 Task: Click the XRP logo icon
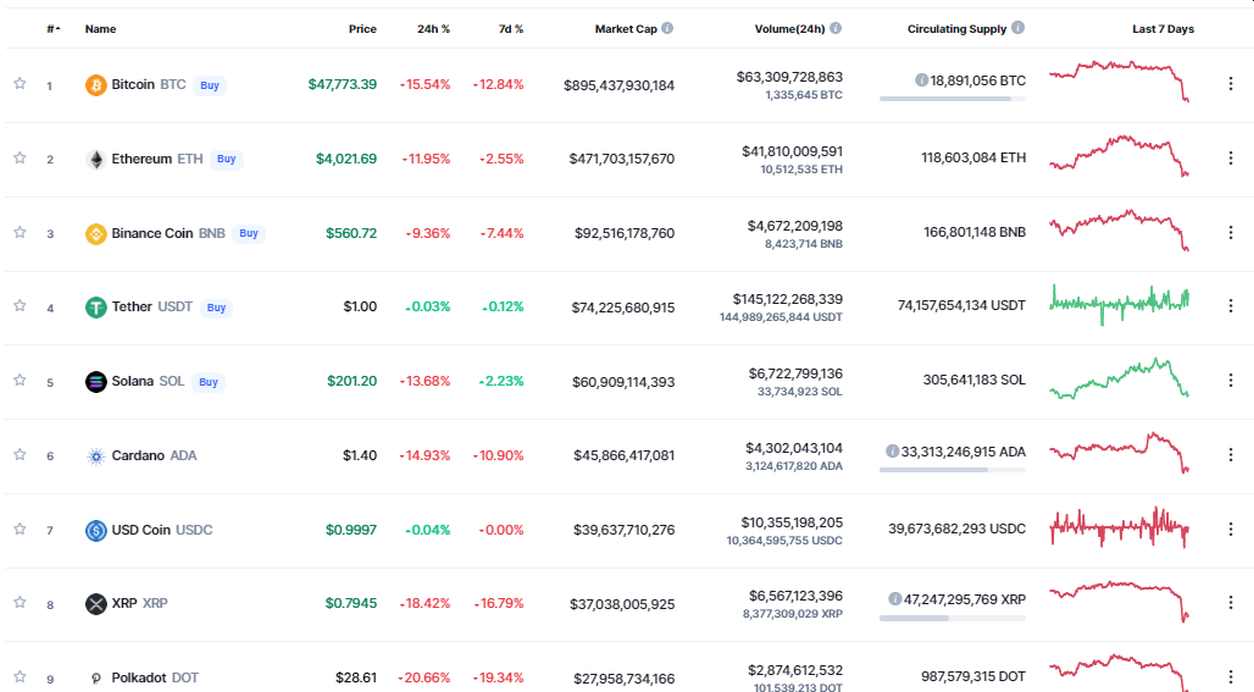(x=96, y=604)
